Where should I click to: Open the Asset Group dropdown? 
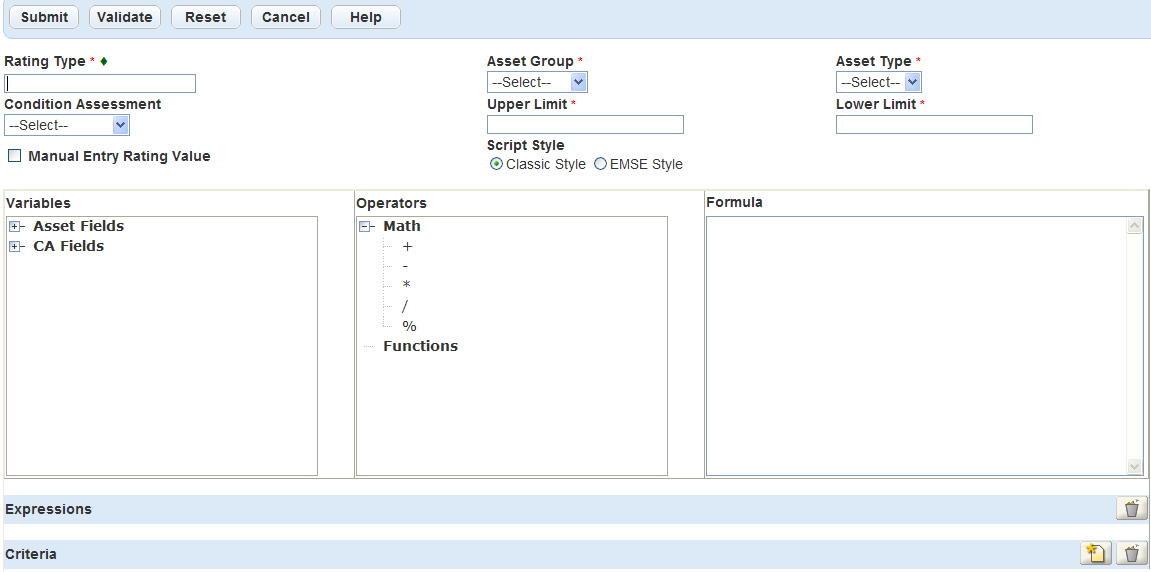coord(537,82)
